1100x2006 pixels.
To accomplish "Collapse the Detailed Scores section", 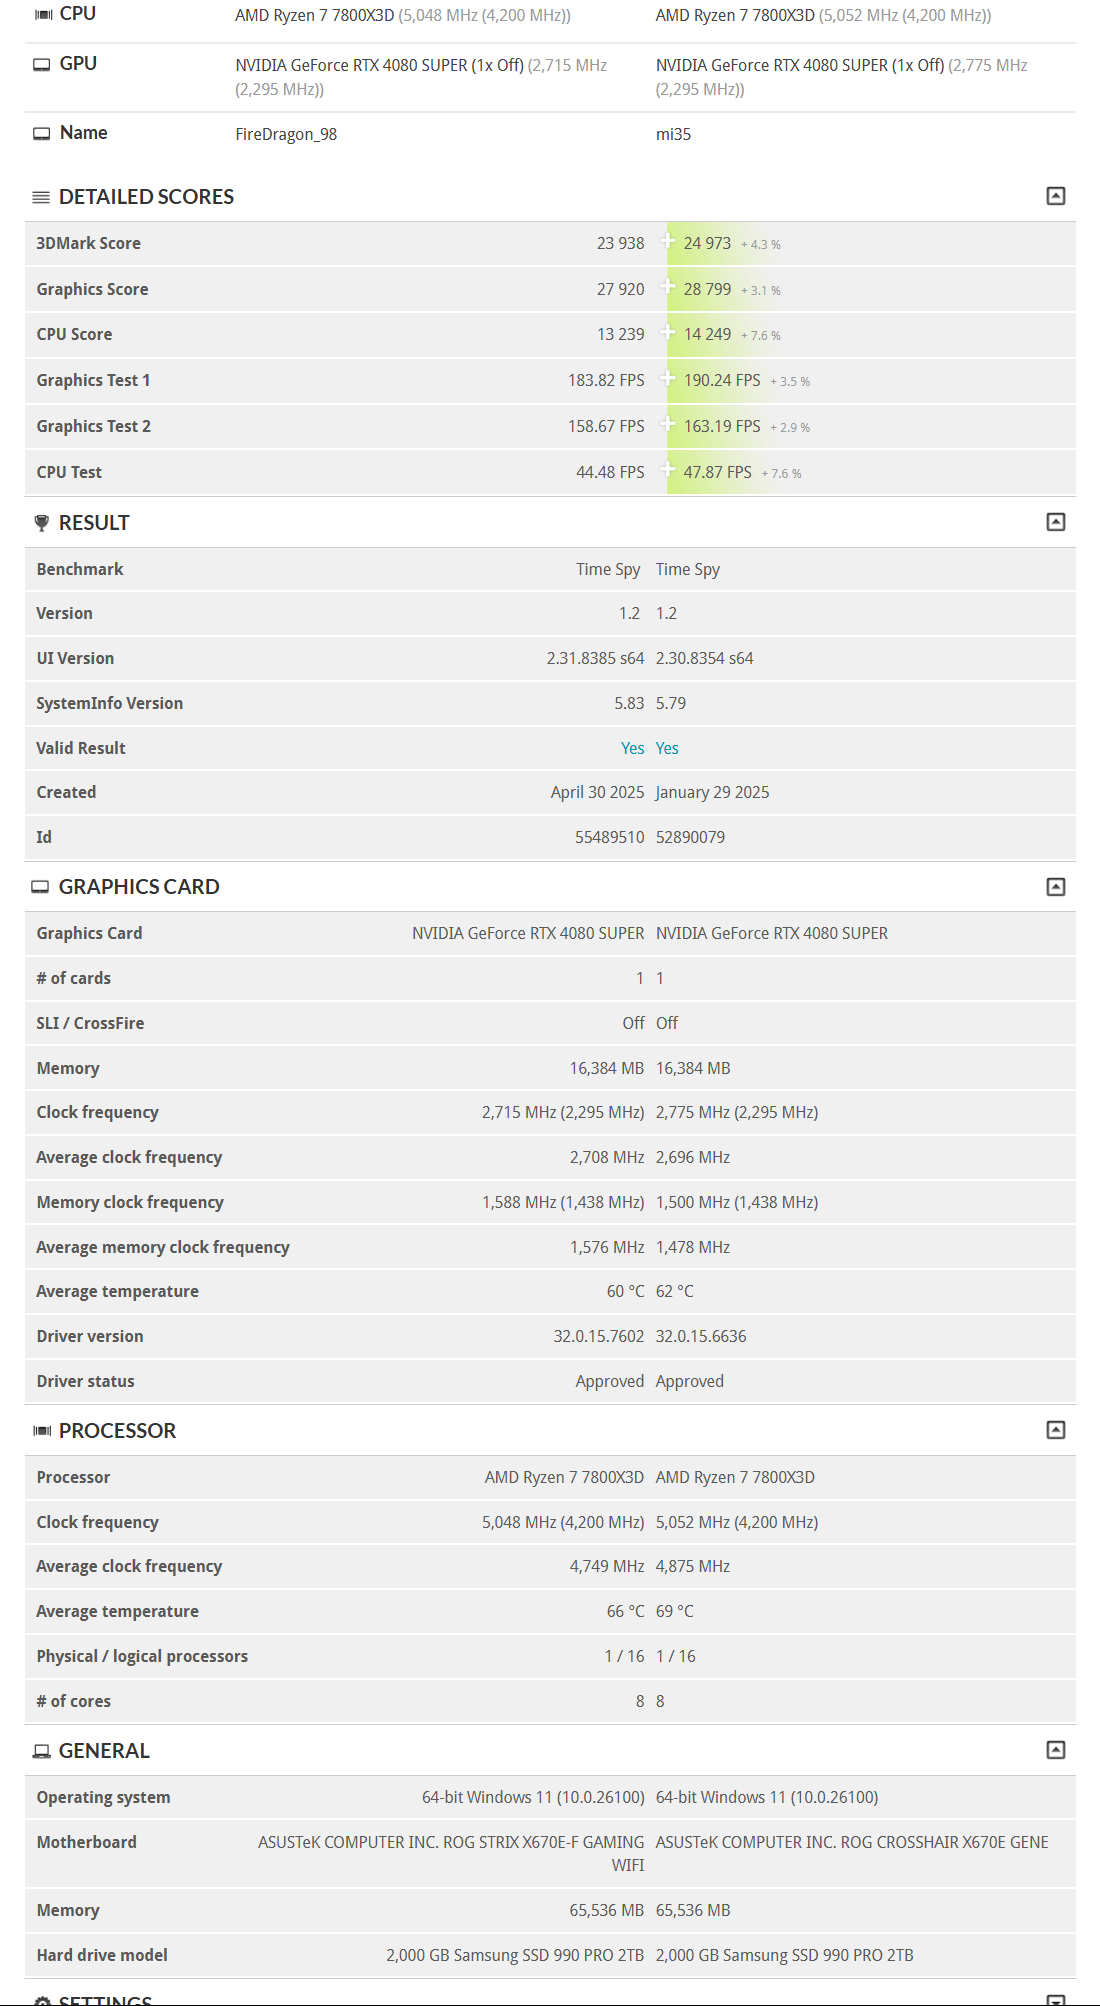I will click(1055, 196).
